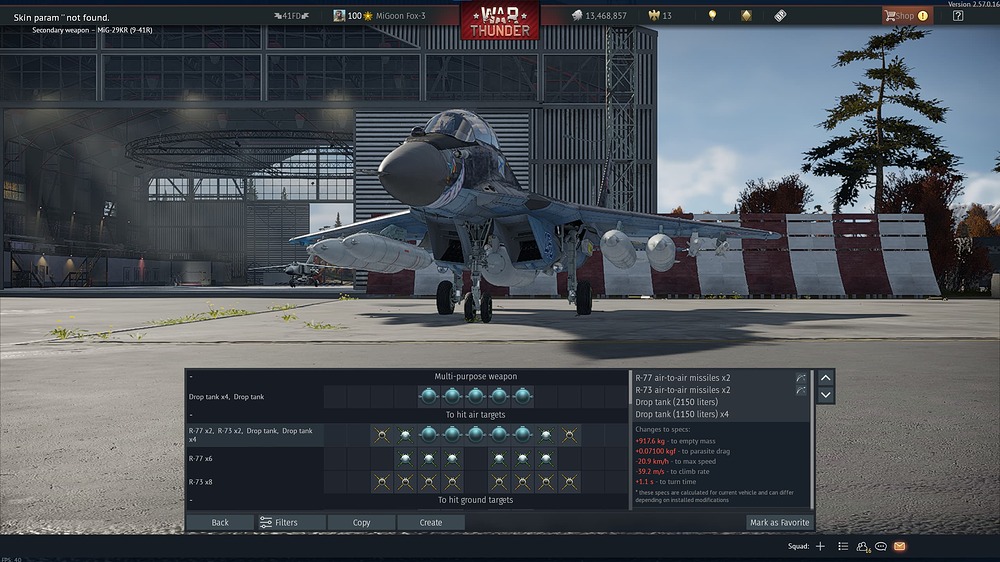This screenshot has width=1000, height=562.
Task: Click first drop tank pylon in Multi-purpose row
Action: [x=429, y=396]
